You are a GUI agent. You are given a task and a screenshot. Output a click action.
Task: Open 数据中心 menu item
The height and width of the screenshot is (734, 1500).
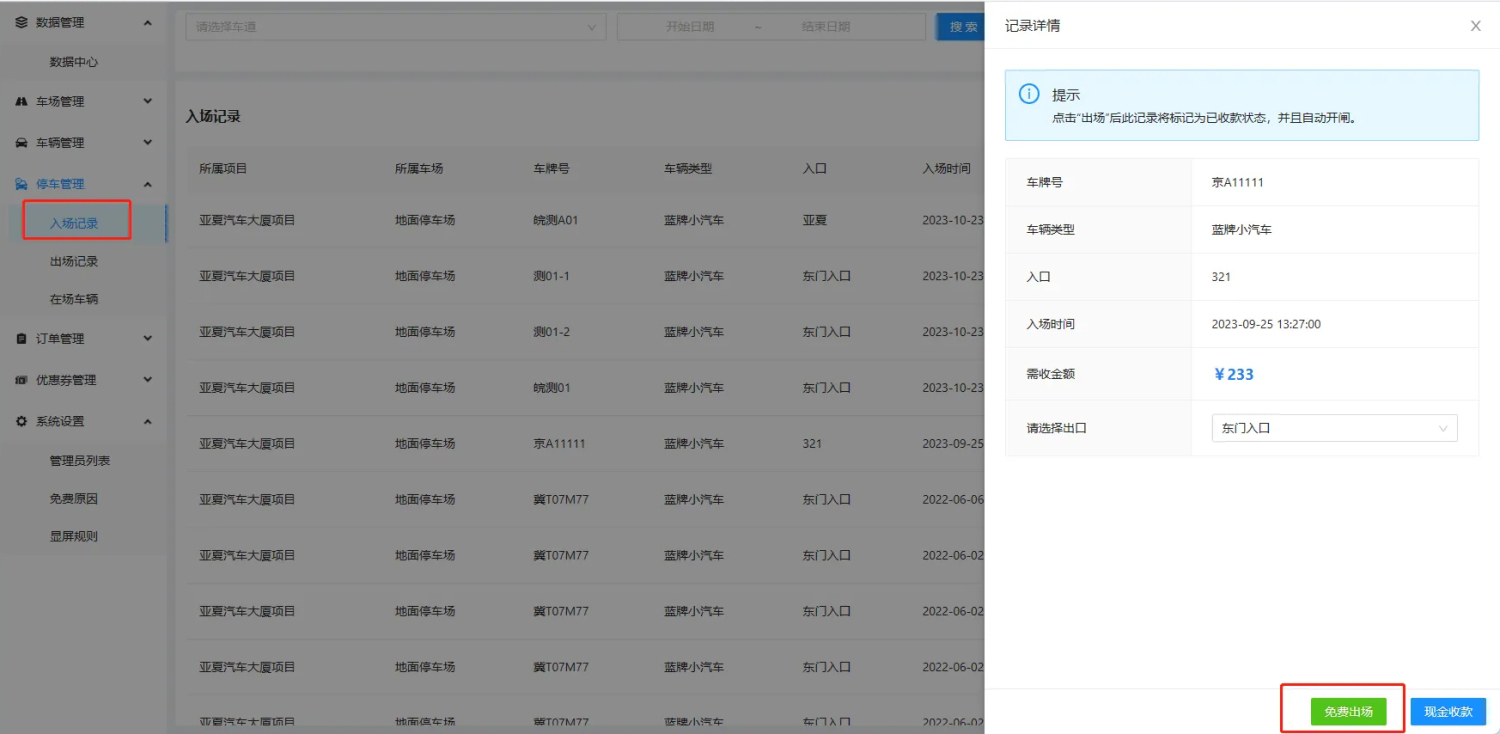(74, 62)
